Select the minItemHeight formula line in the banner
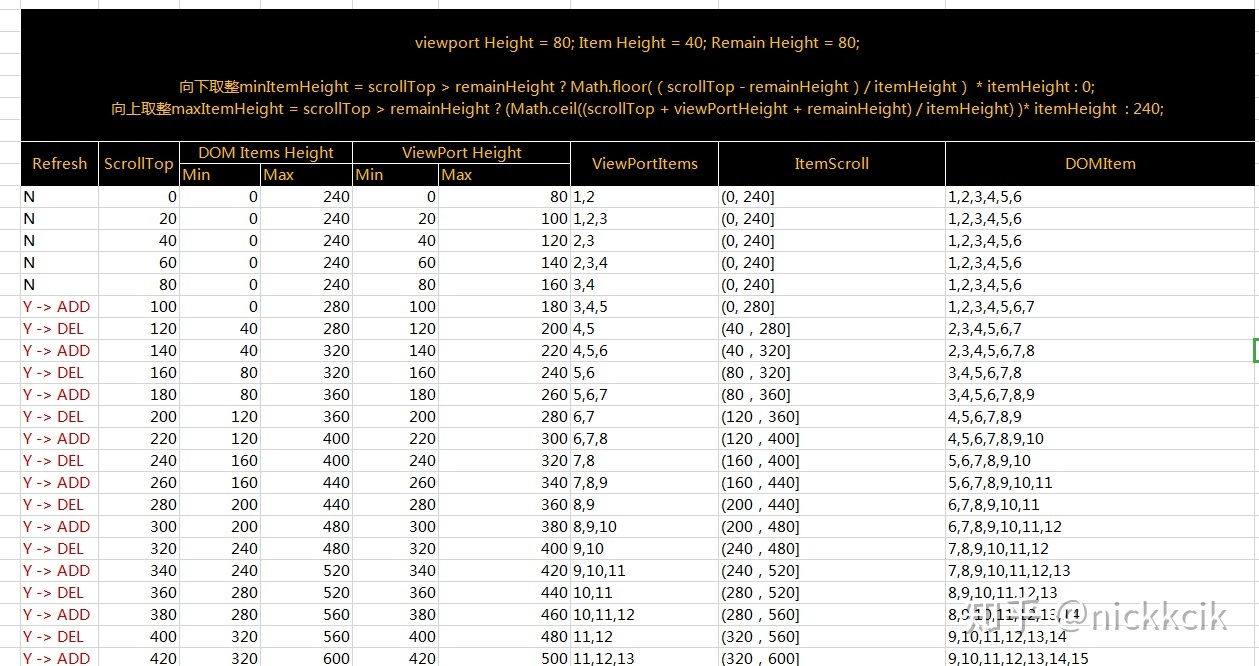Viewport: 1259px width, 666px height. (x=637, y=87)
